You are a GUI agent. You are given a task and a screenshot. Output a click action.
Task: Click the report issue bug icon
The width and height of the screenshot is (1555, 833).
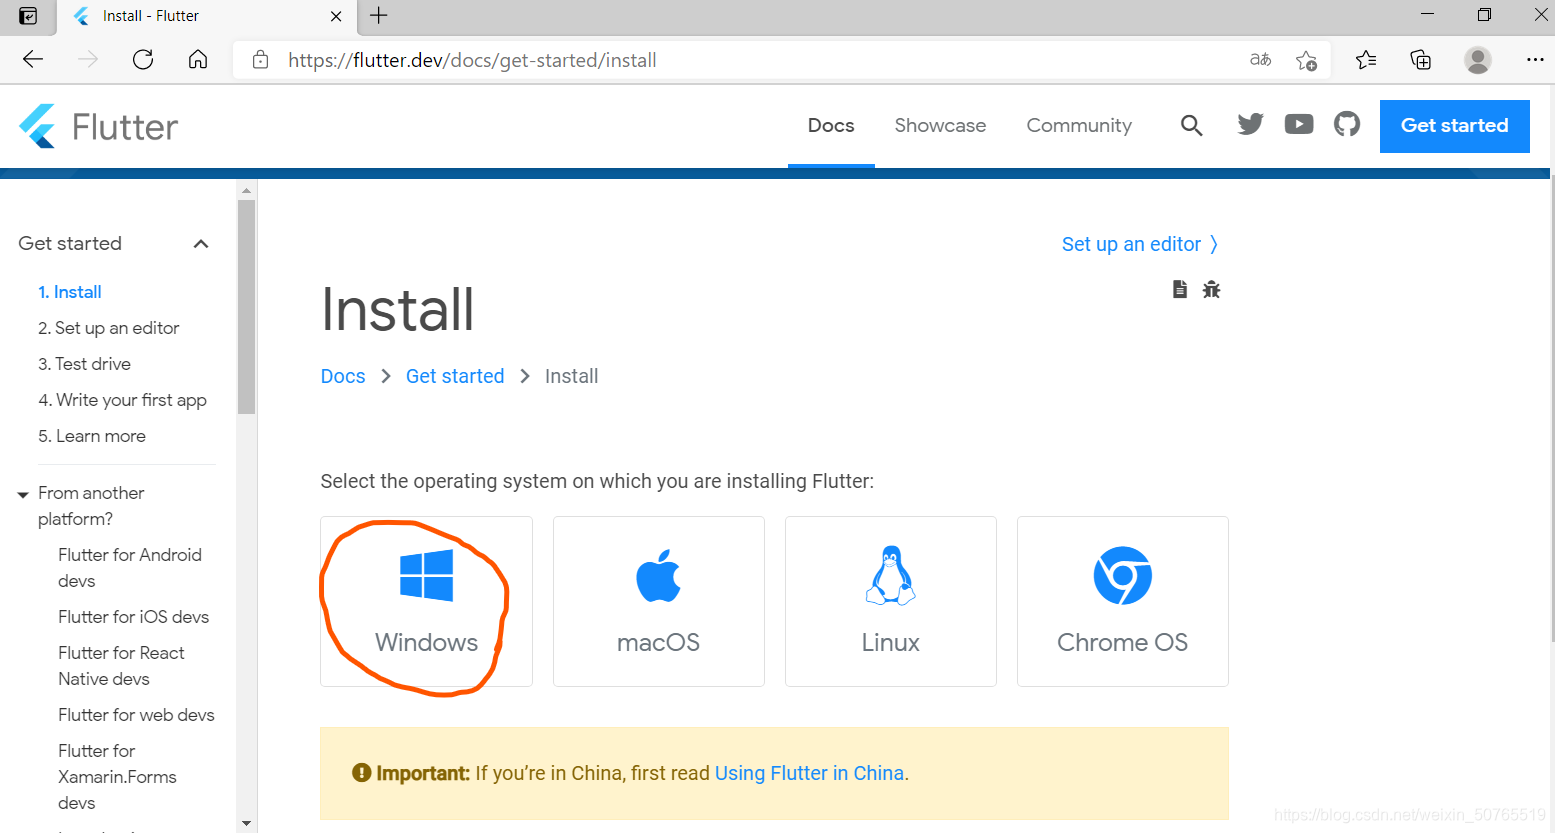click(1211, 289)
